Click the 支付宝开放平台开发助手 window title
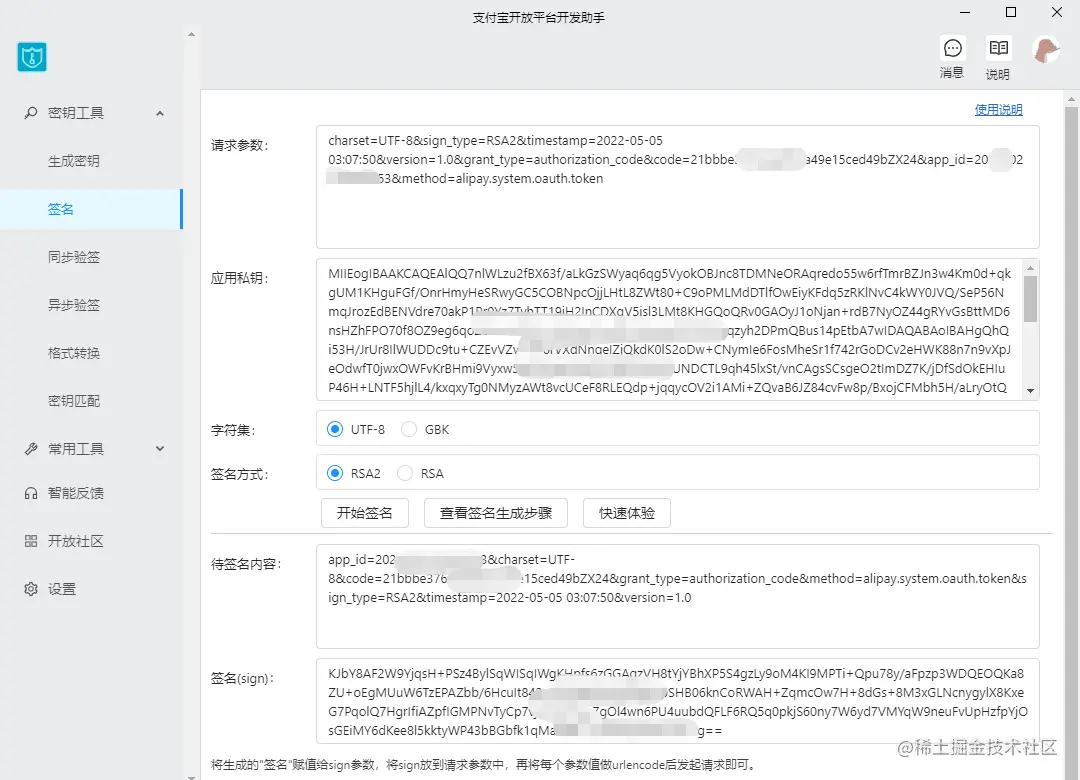 pyautogui.click(x=539, y=18)
